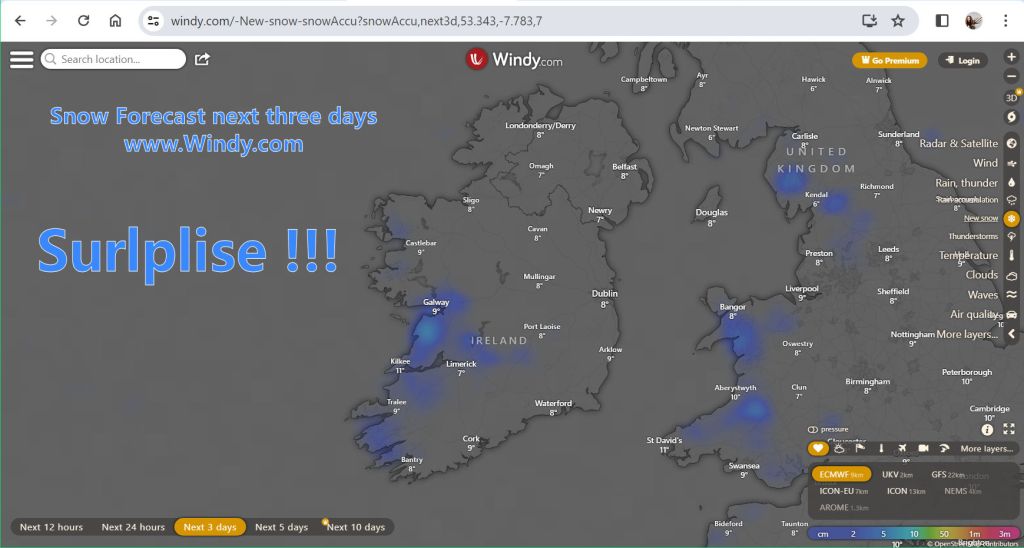This screenshot has height=548, width=1024.
Task: Select the Next 24 hours range
Action: pyautogui.click(x=133, y=527)
